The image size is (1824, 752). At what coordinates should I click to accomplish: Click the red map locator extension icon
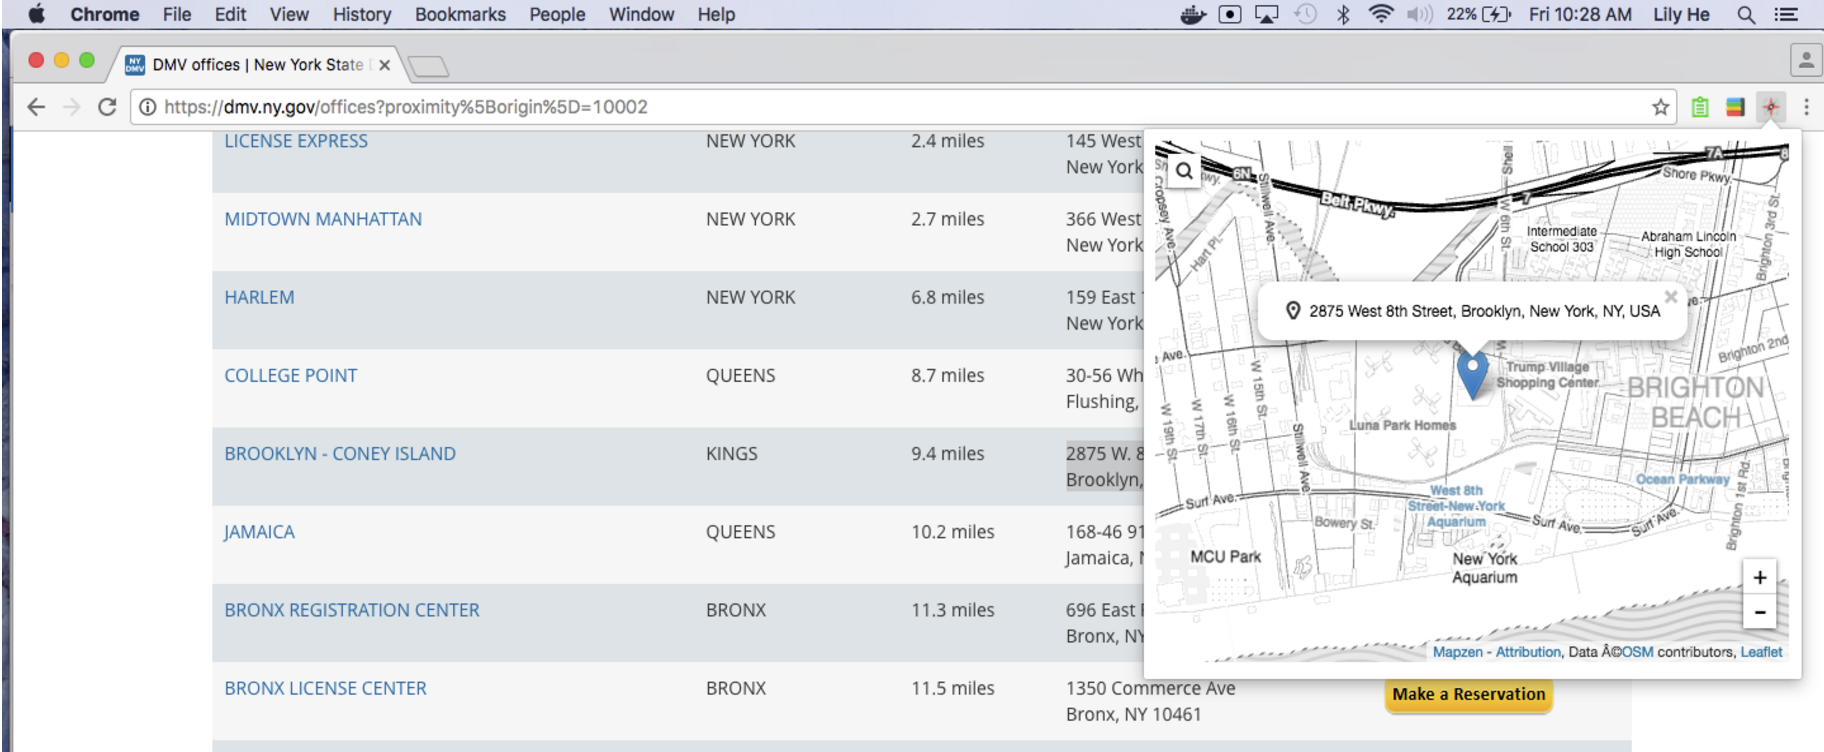coord(1771,107)
